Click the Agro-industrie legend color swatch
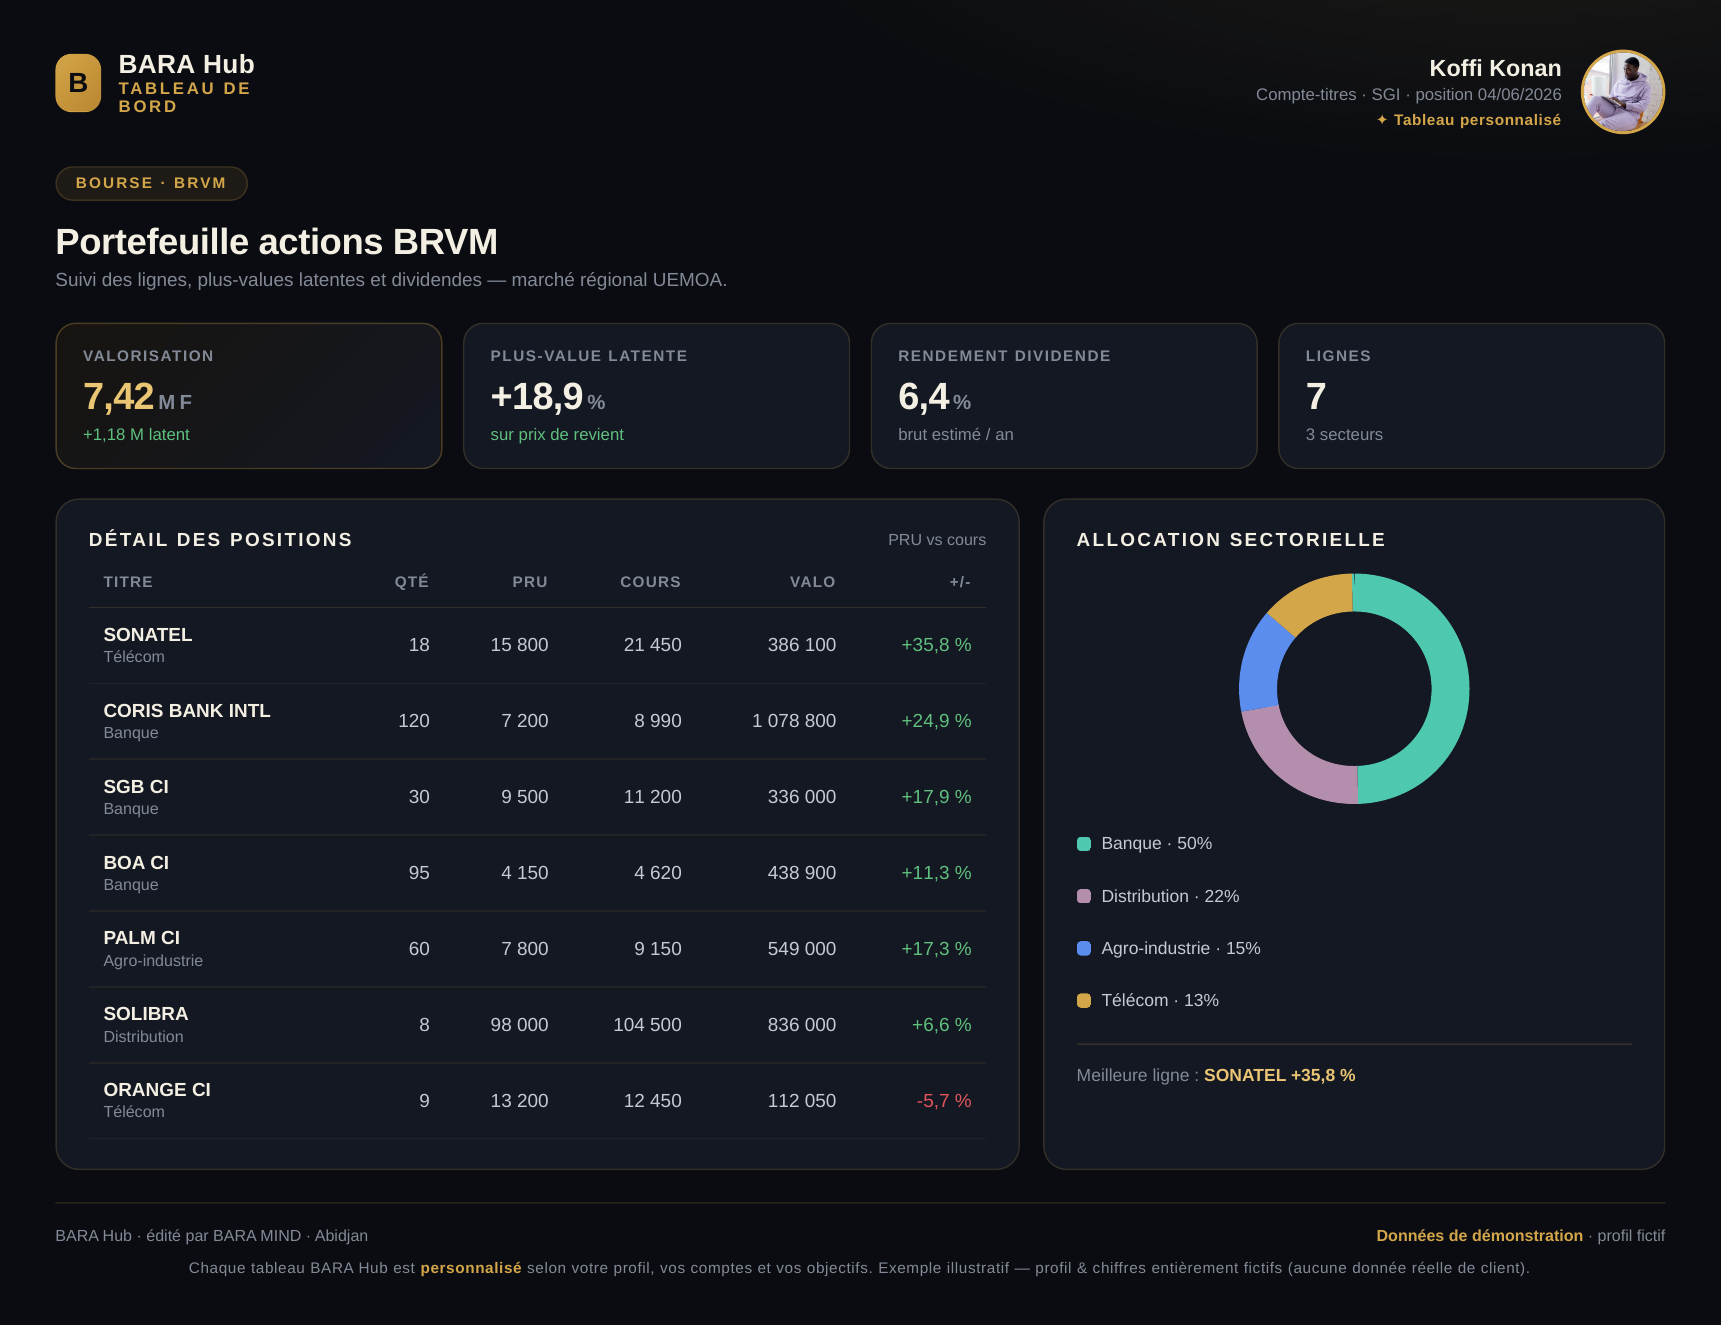The height and width of the screenshot is (1325, 1721). click(1084, 948)
